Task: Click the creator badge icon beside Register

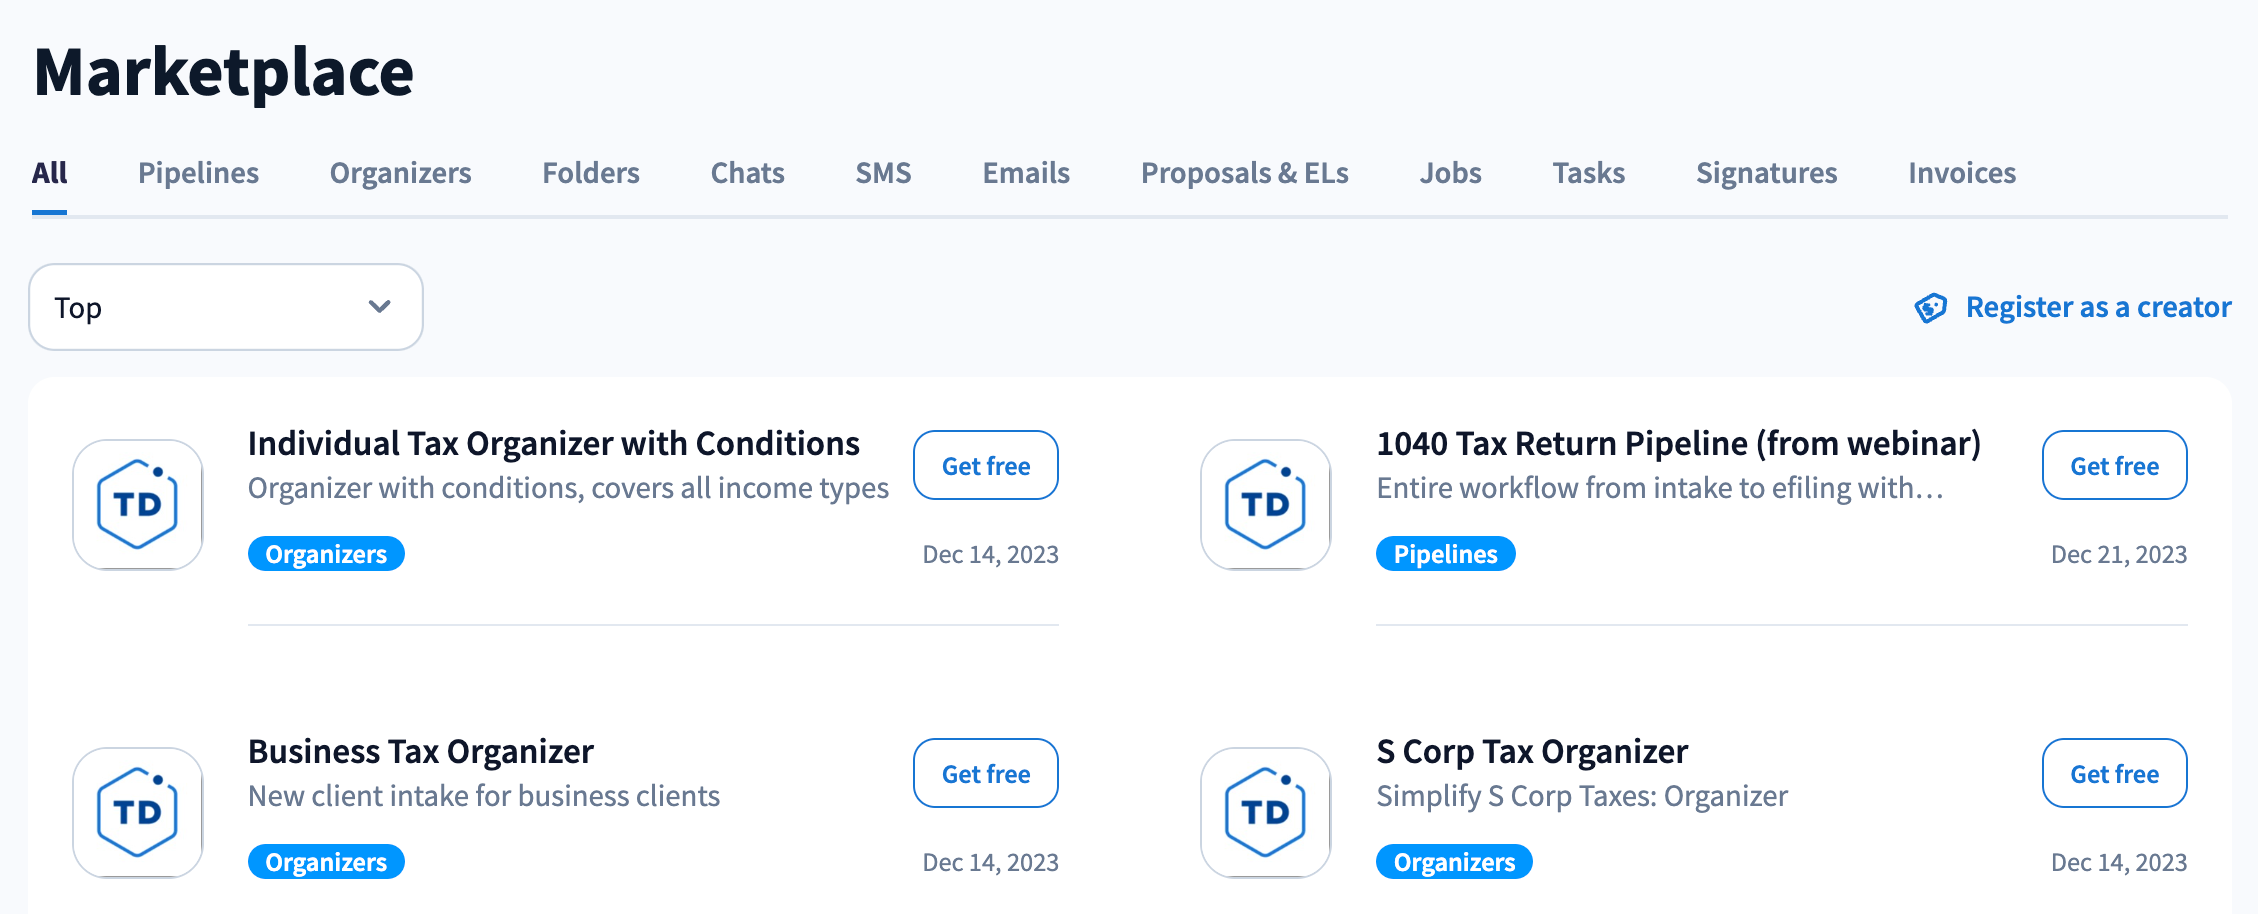Action: click(x=1931, y=308)
